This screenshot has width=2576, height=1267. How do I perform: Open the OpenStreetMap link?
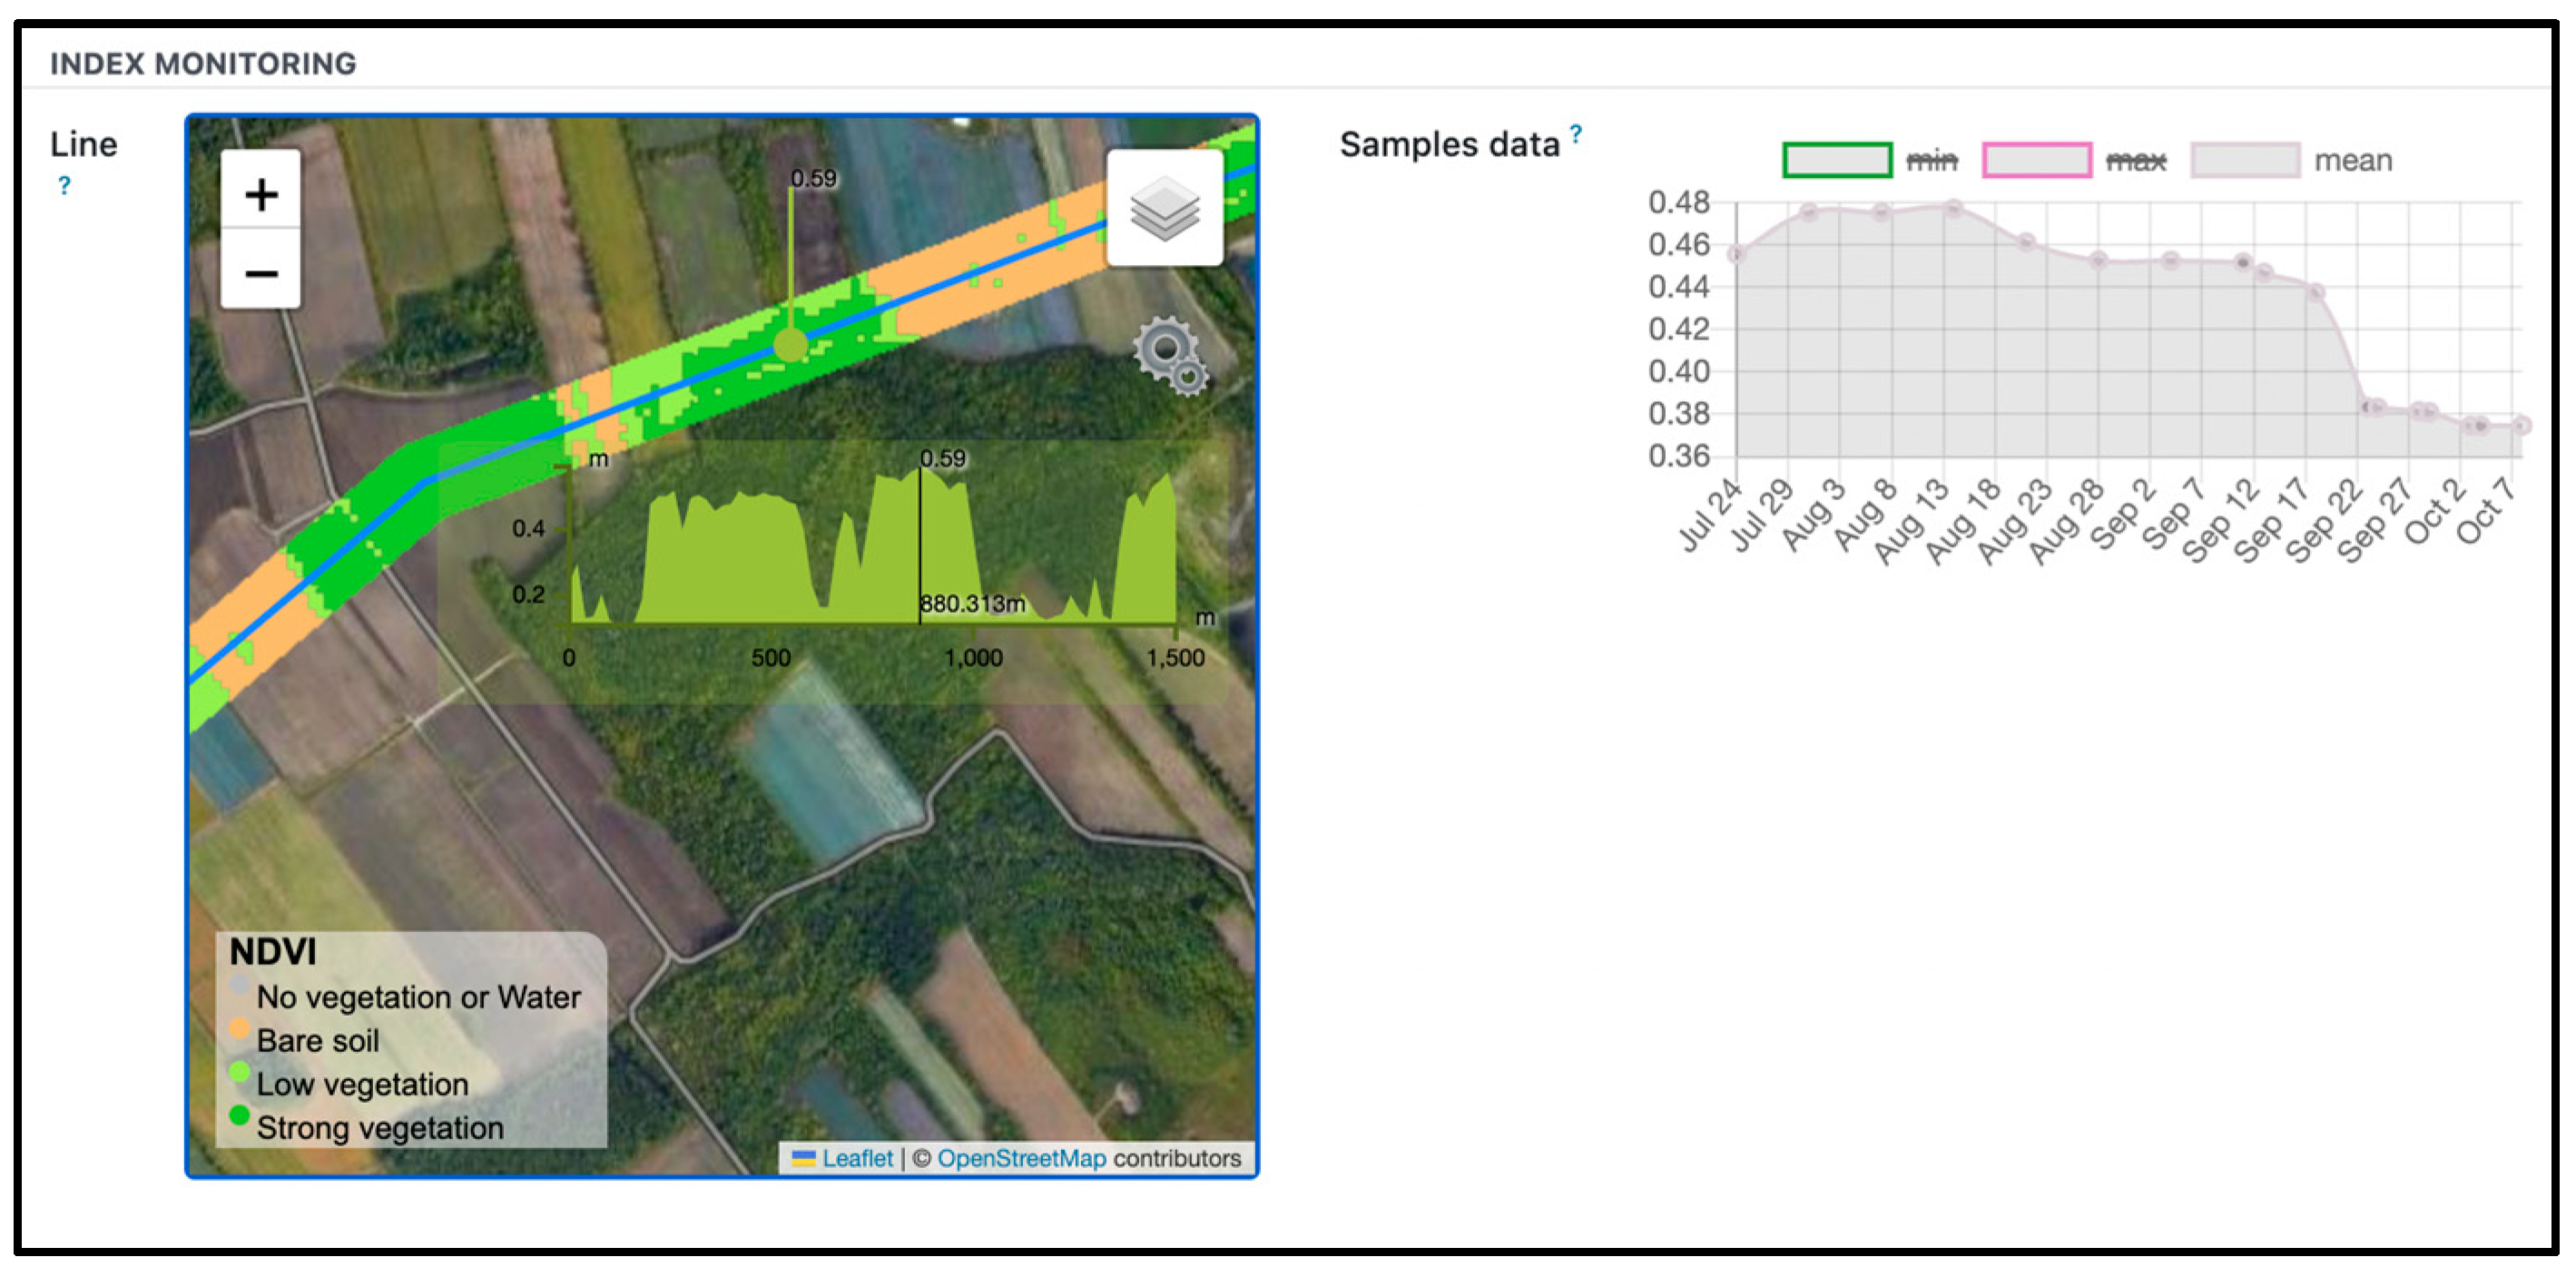pyautogui.click(x=1021, y=1158)
